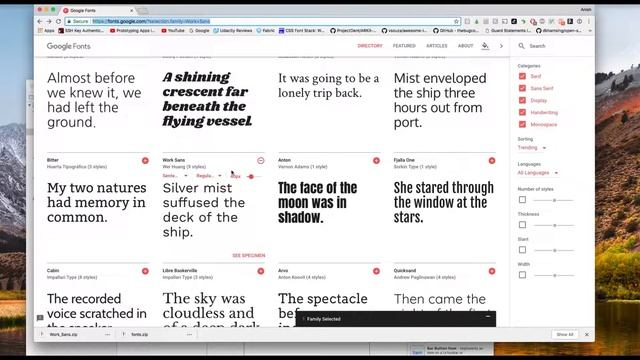Open the All Languages dropdown
Image resolution: width=640 pixels, height=360 pixels.
click(538, 173)
